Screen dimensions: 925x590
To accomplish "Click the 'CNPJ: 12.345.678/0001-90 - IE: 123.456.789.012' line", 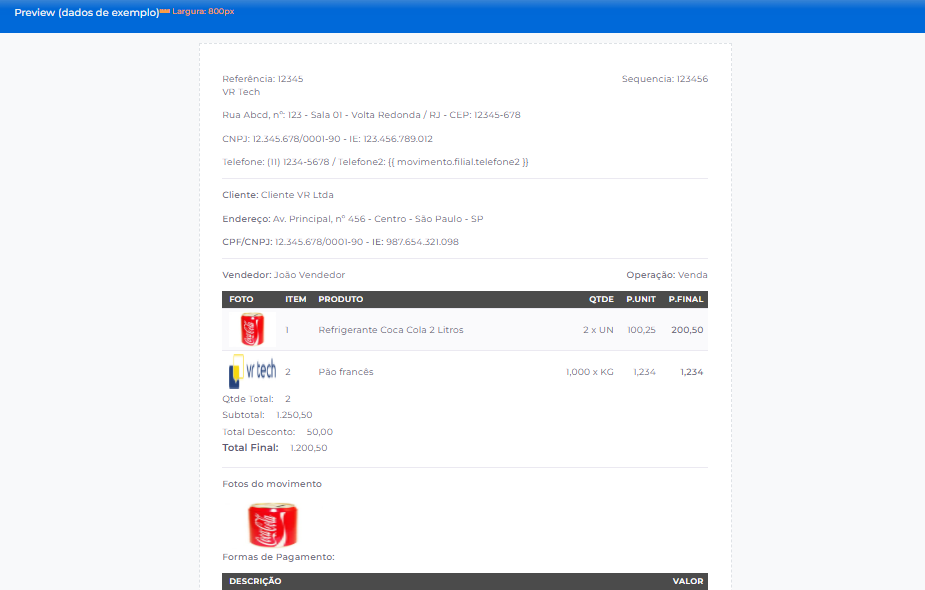I will coord(327,139).
